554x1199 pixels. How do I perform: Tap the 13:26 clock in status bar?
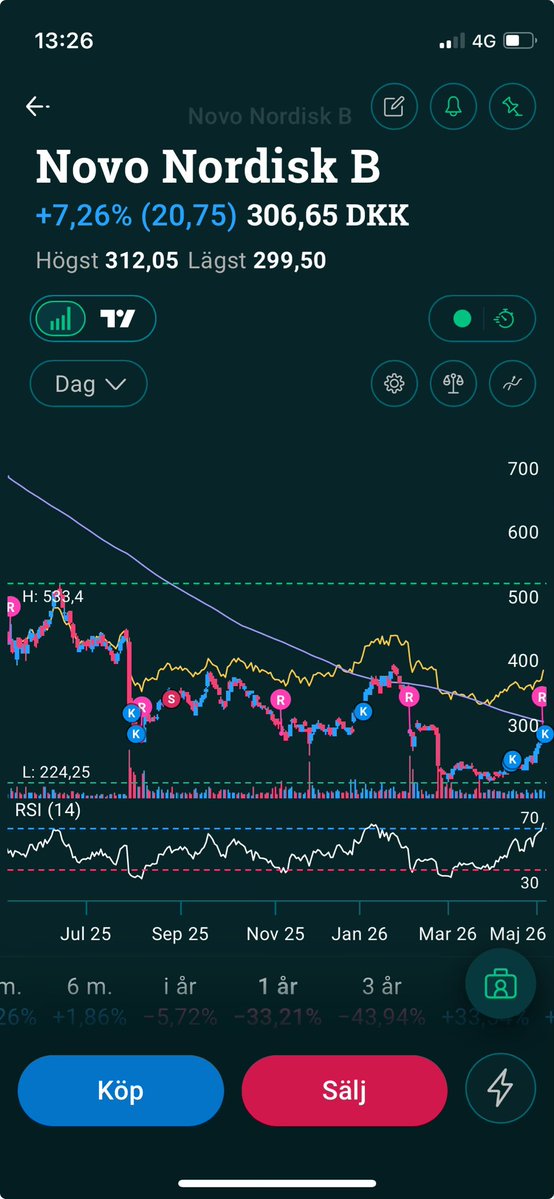click(64, 41)
